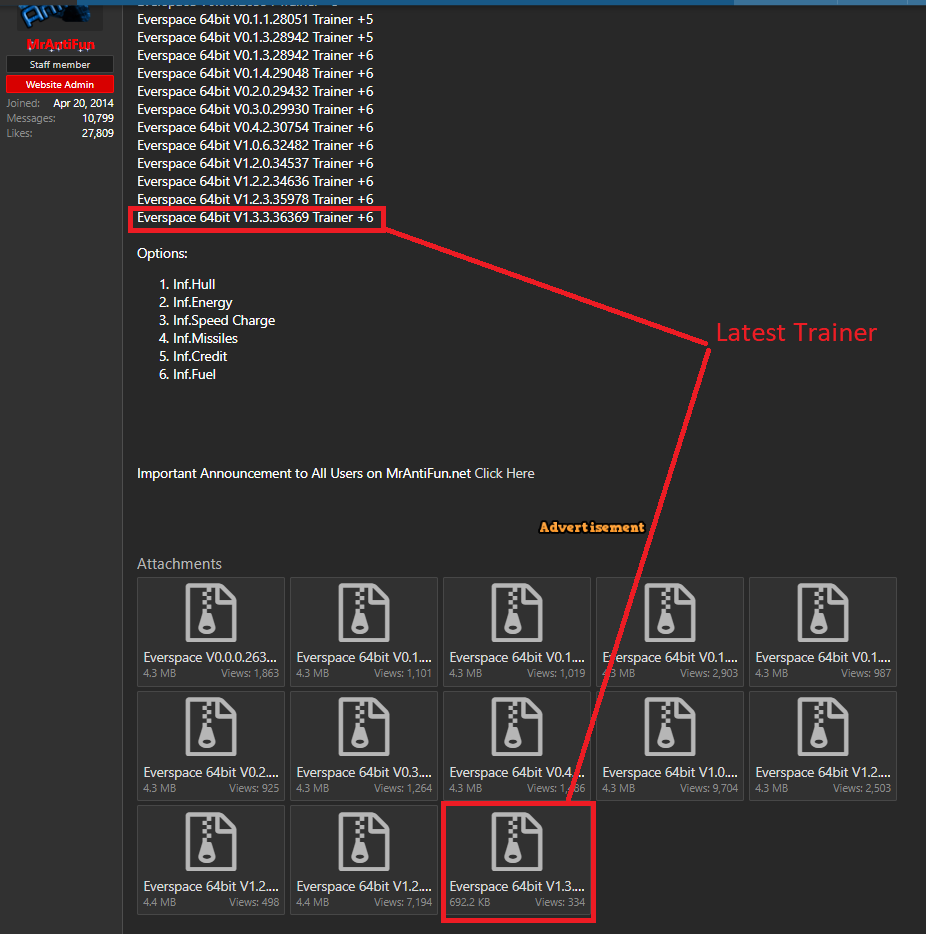Click the Joined date Apr 20, 2014
Image resolution: width=926 pixels, height=934 pixels.
click(x=83, y=104)
